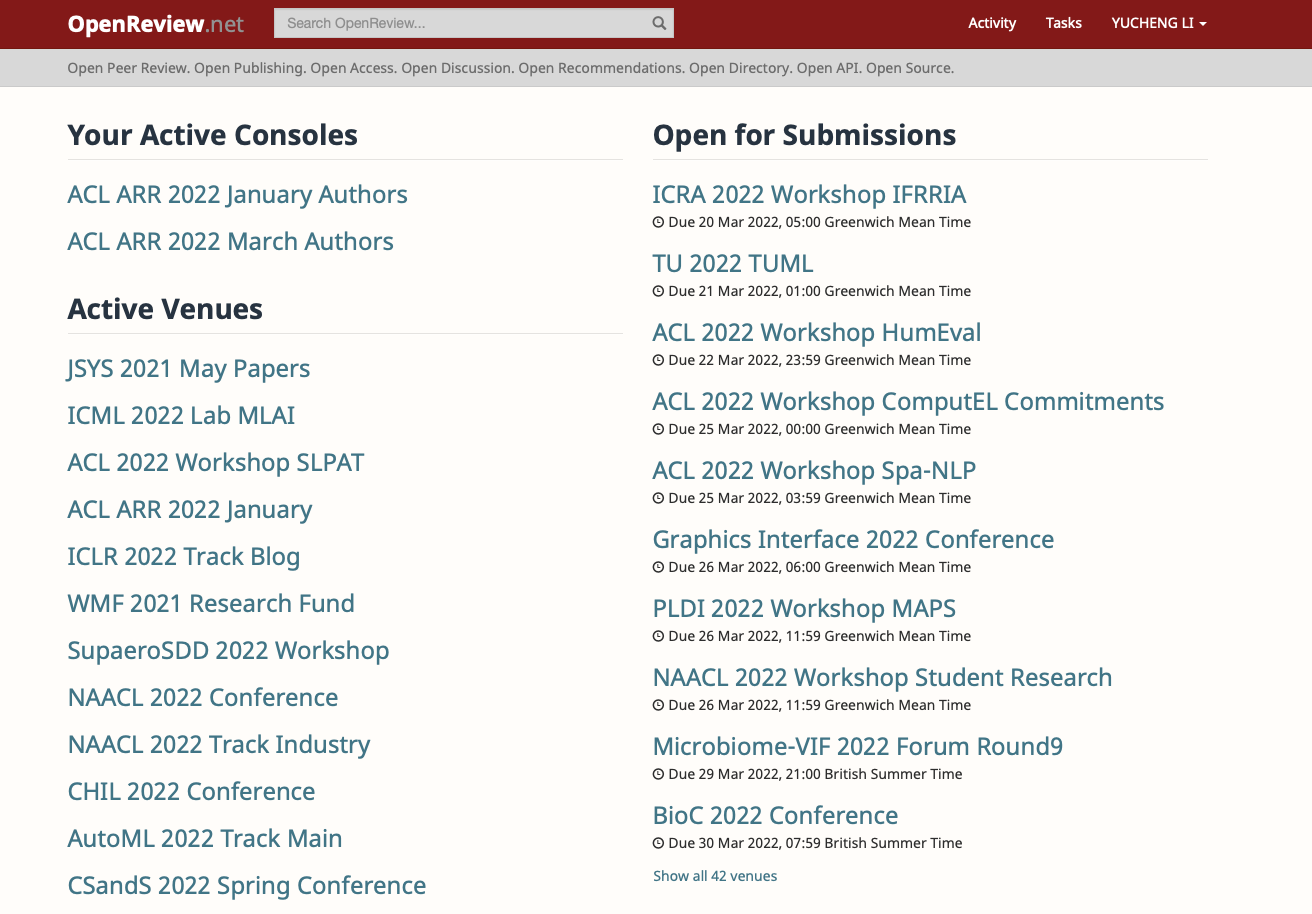Expand list via Show all 42 venues
Screen dimensions: 1312x914
(x=714, y=876)
